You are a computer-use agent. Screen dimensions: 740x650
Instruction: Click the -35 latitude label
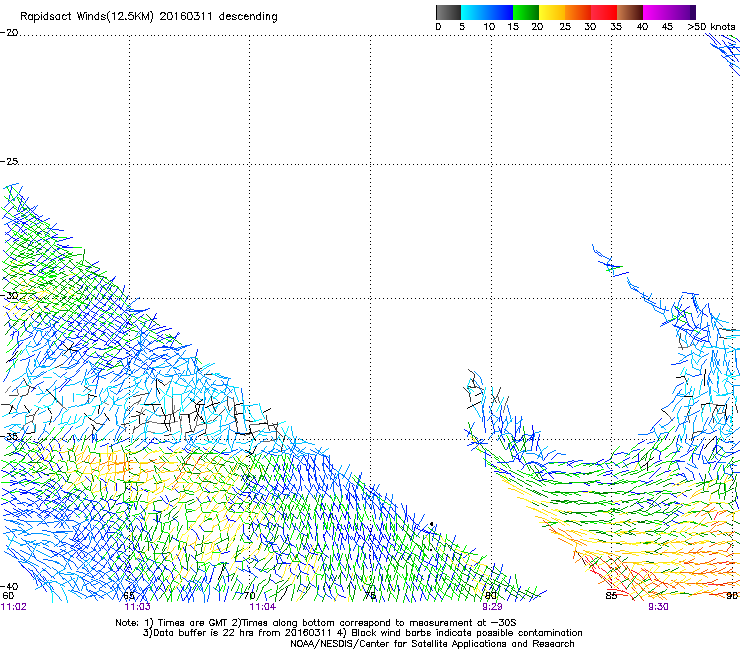(9, 436)
